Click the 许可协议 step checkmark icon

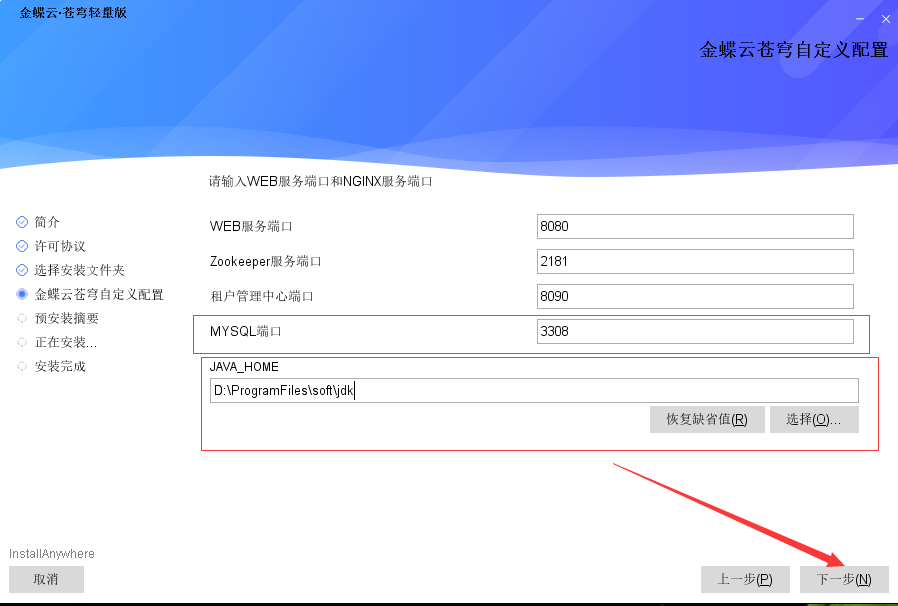click(x=22, y=246)
